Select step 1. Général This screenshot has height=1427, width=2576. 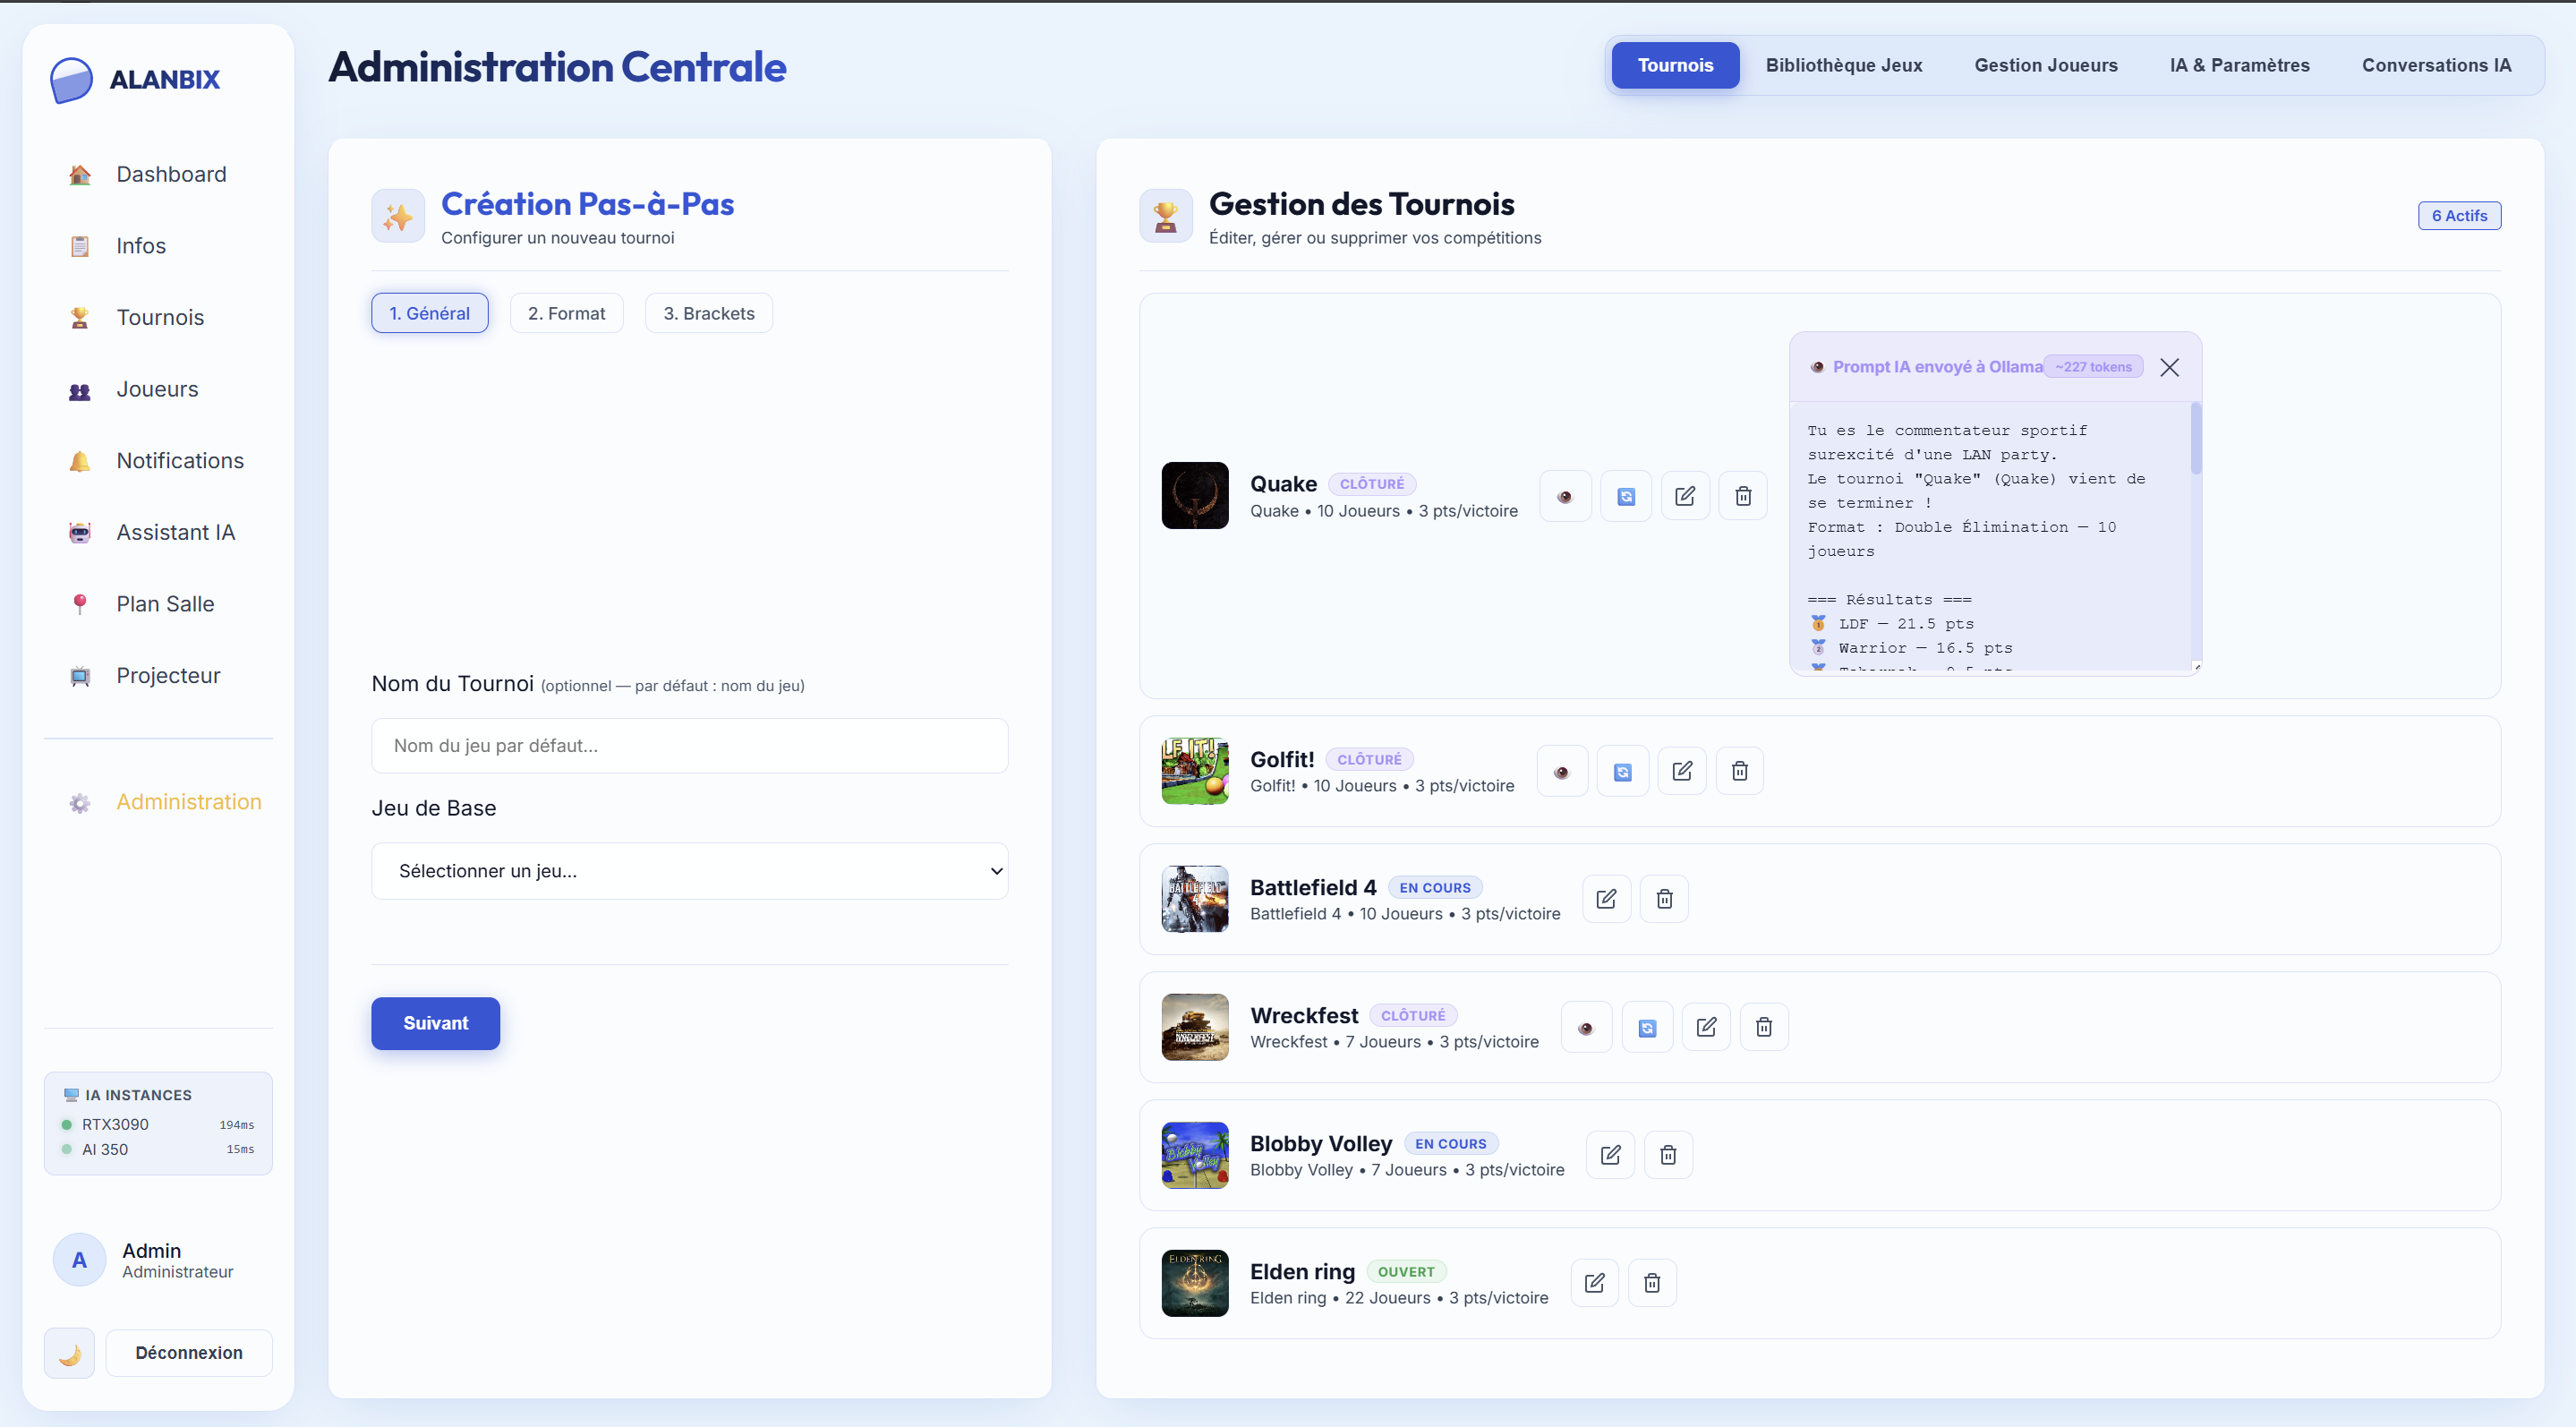(x=429, y=313)
